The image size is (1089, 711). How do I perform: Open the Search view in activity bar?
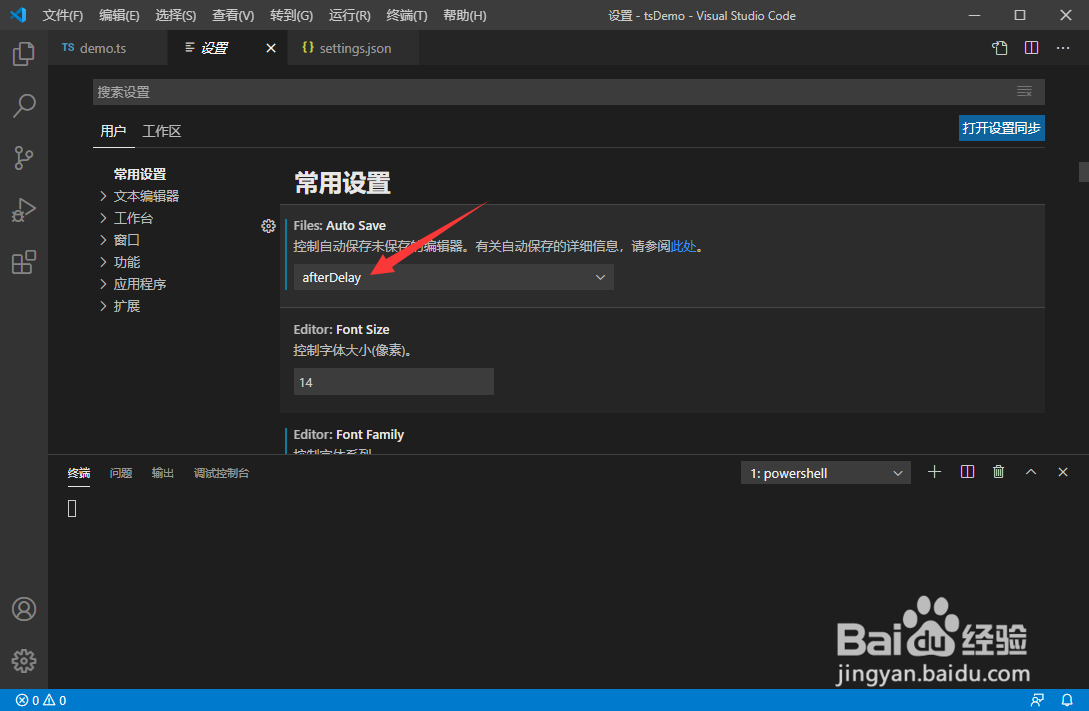24,106
